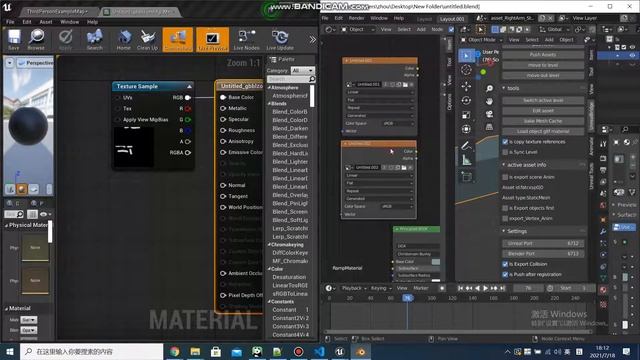Click the Home icon in Unreal toolbar
Viewport: 640px width, 360px height.
tap(124, 40)
